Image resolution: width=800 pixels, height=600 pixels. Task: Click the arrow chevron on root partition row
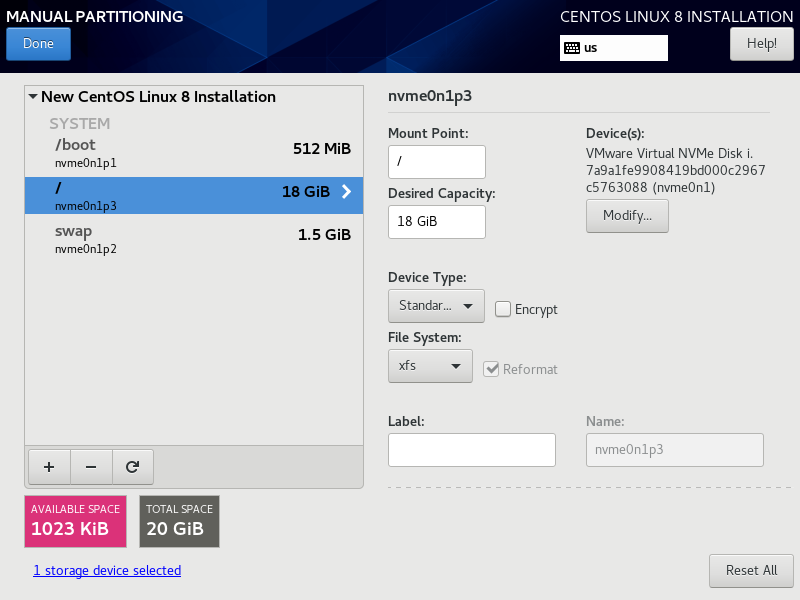[x=346, y=192]
